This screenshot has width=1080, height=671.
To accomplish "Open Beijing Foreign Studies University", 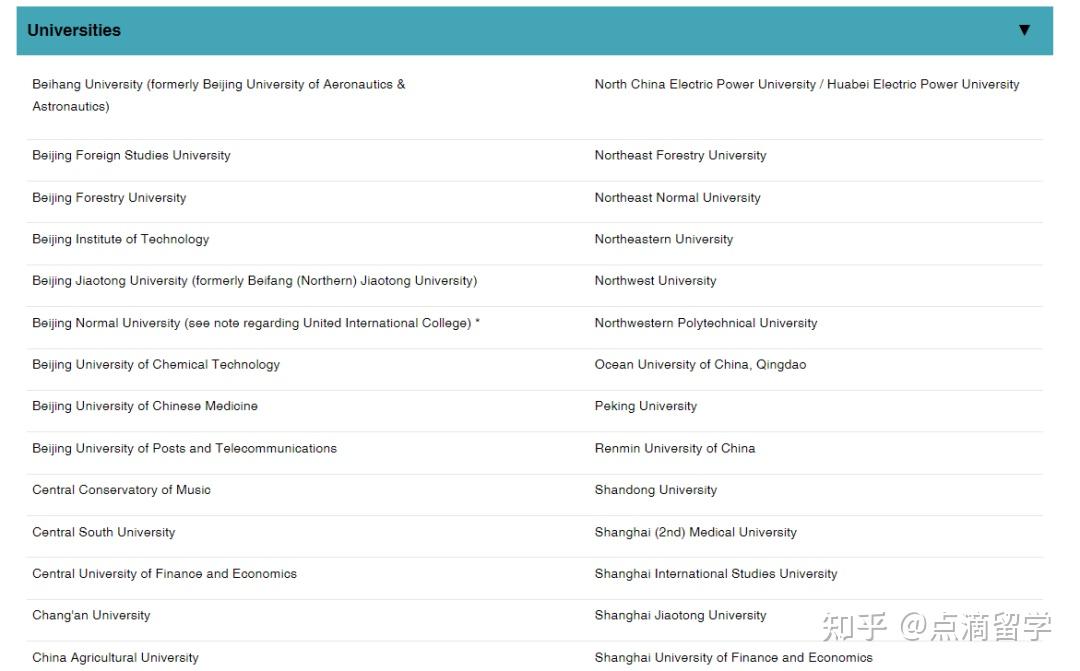I will click(x=130, y=155).
